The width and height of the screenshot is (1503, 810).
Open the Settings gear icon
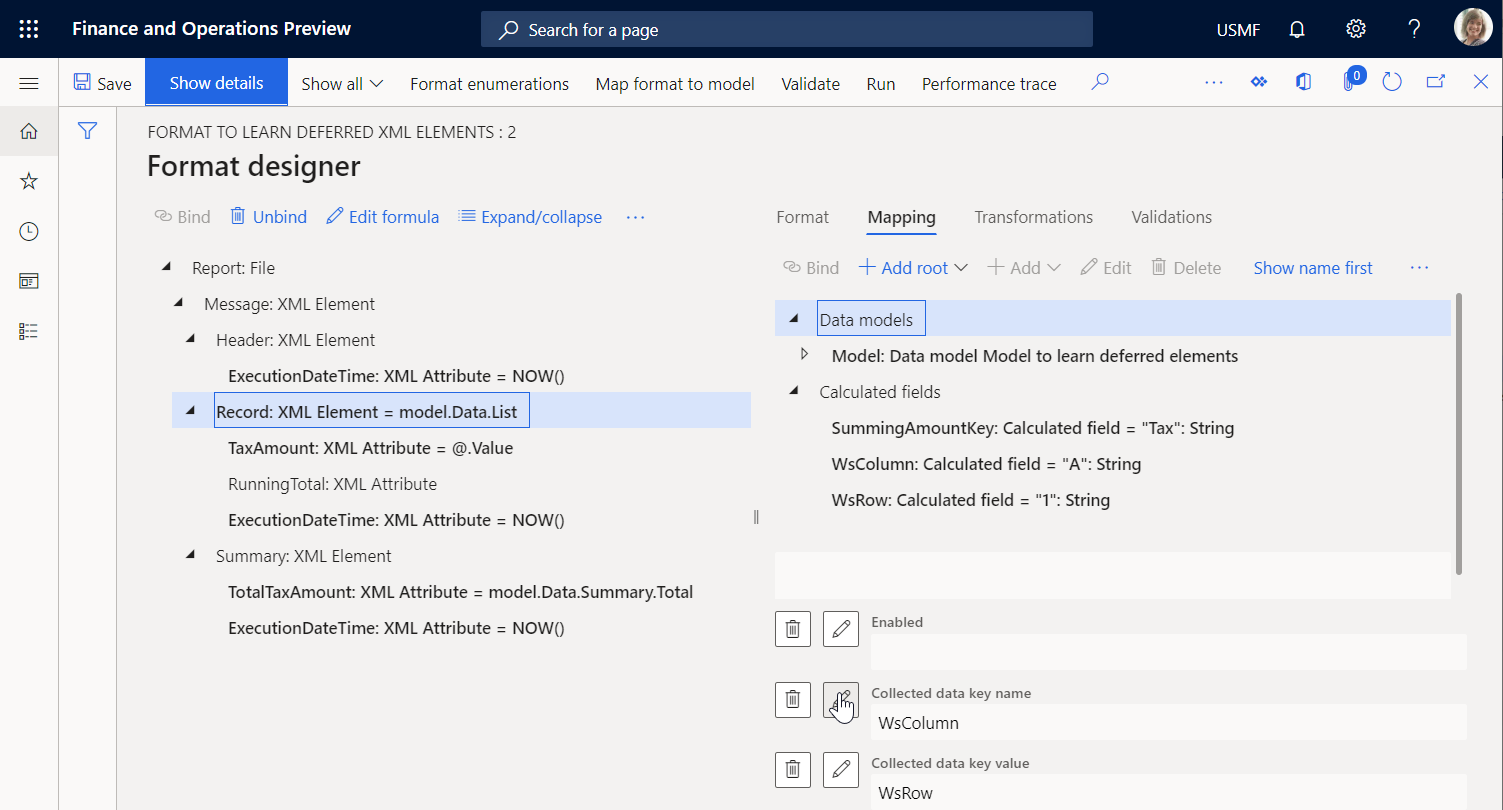tap(1355, 29)
